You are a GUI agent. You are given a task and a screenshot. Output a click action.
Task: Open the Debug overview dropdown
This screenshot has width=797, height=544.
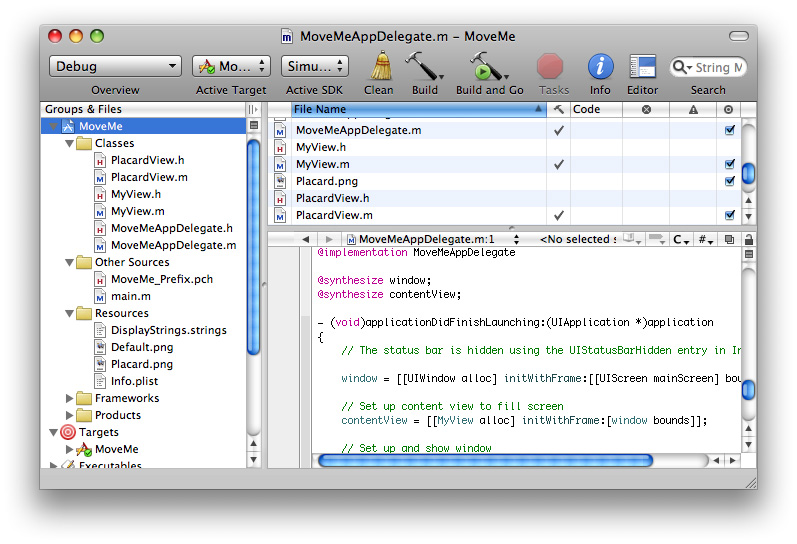[115, 67]
